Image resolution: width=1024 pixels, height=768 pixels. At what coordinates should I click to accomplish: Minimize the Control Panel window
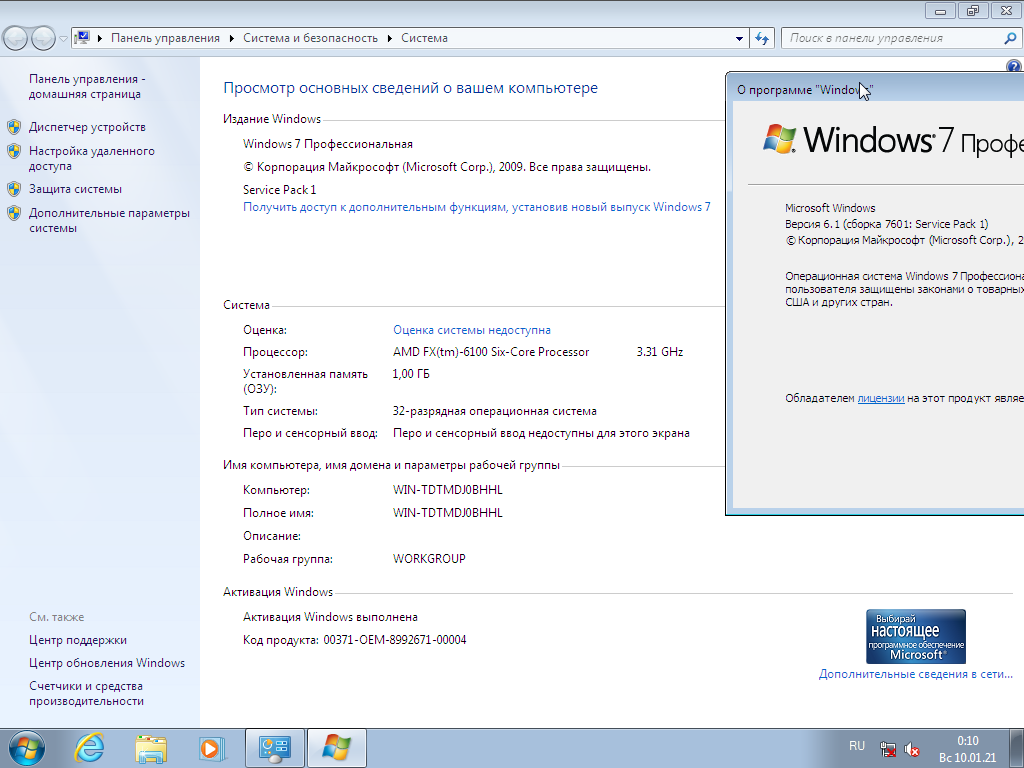[940, 10]
